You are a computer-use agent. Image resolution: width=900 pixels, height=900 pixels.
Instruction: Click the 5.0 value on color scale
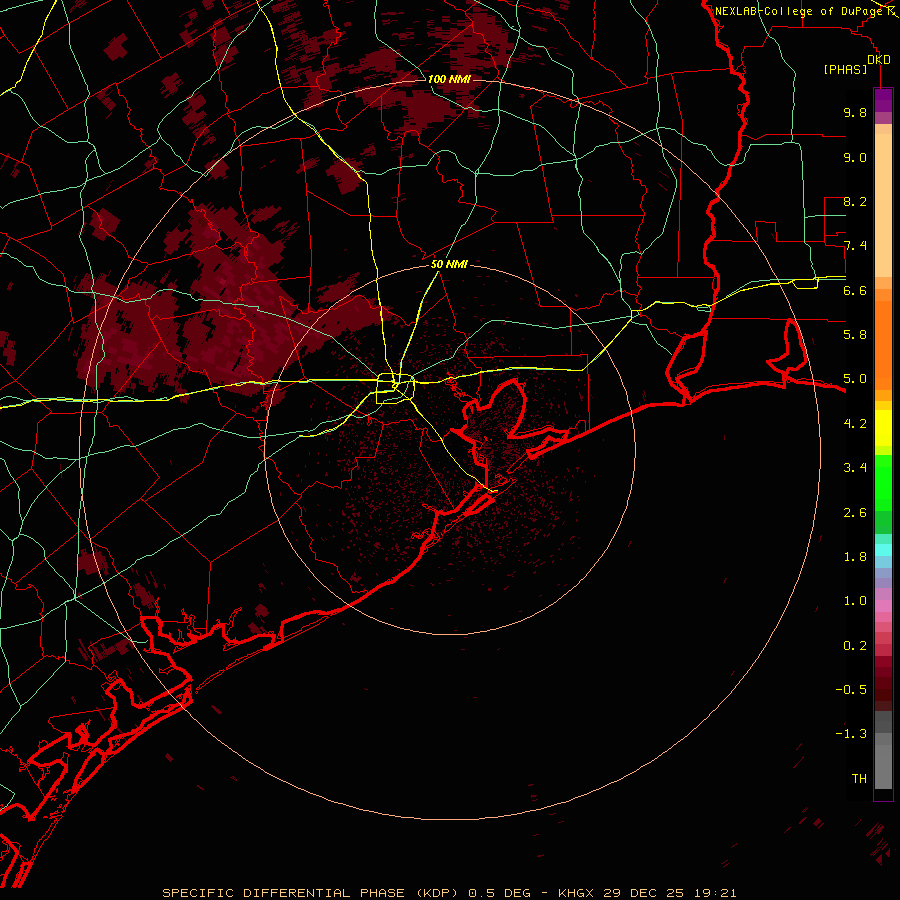[855, 379]
